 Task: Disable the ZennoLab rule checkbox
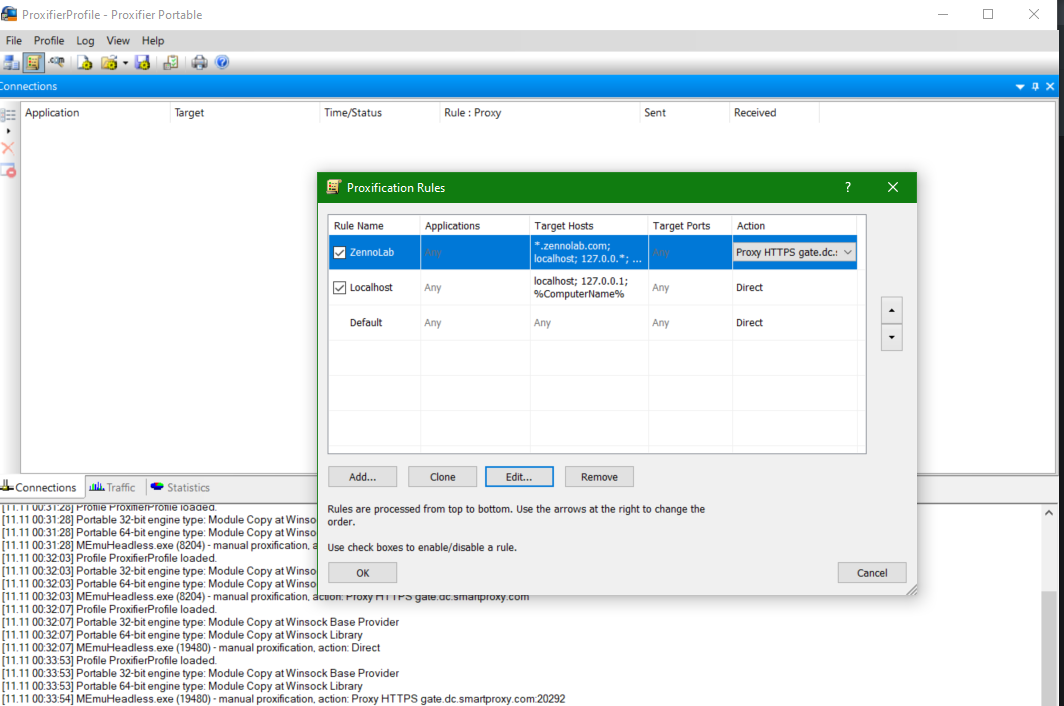(340, 252)
